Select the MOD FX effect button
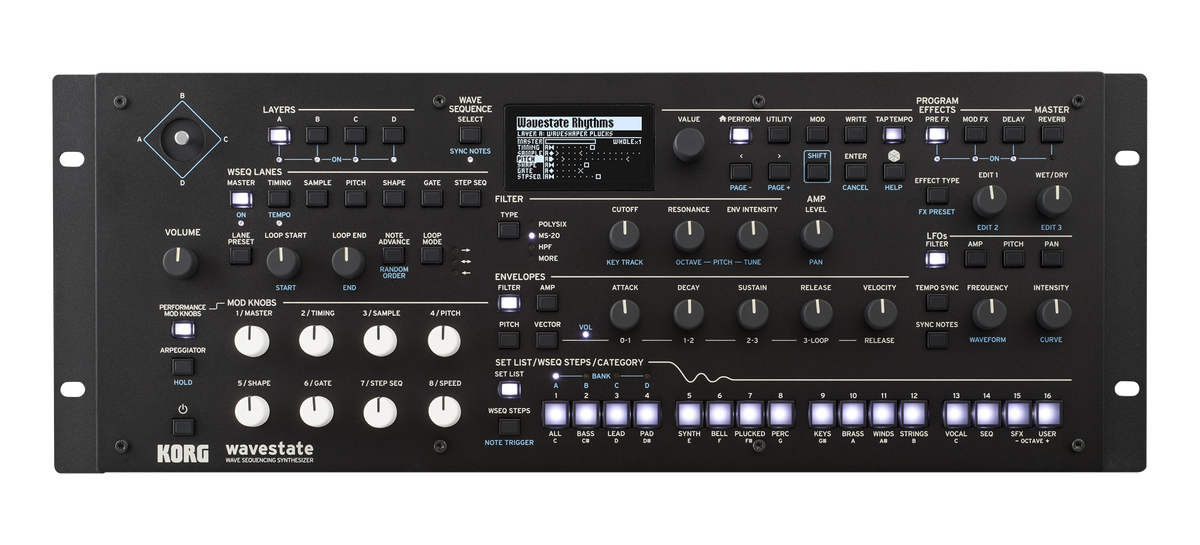Viewport: 1200px width, 545px height. click(x=975, y=136)
